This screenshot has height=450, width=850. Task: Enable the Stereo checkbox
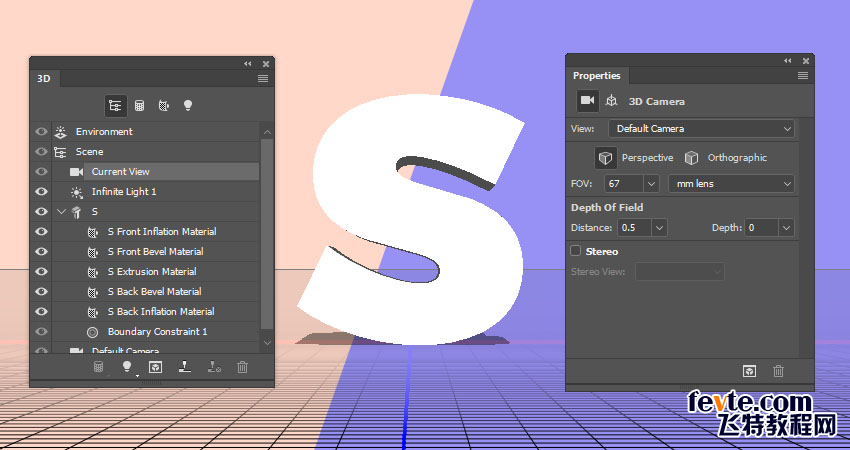tap(576, 251)
